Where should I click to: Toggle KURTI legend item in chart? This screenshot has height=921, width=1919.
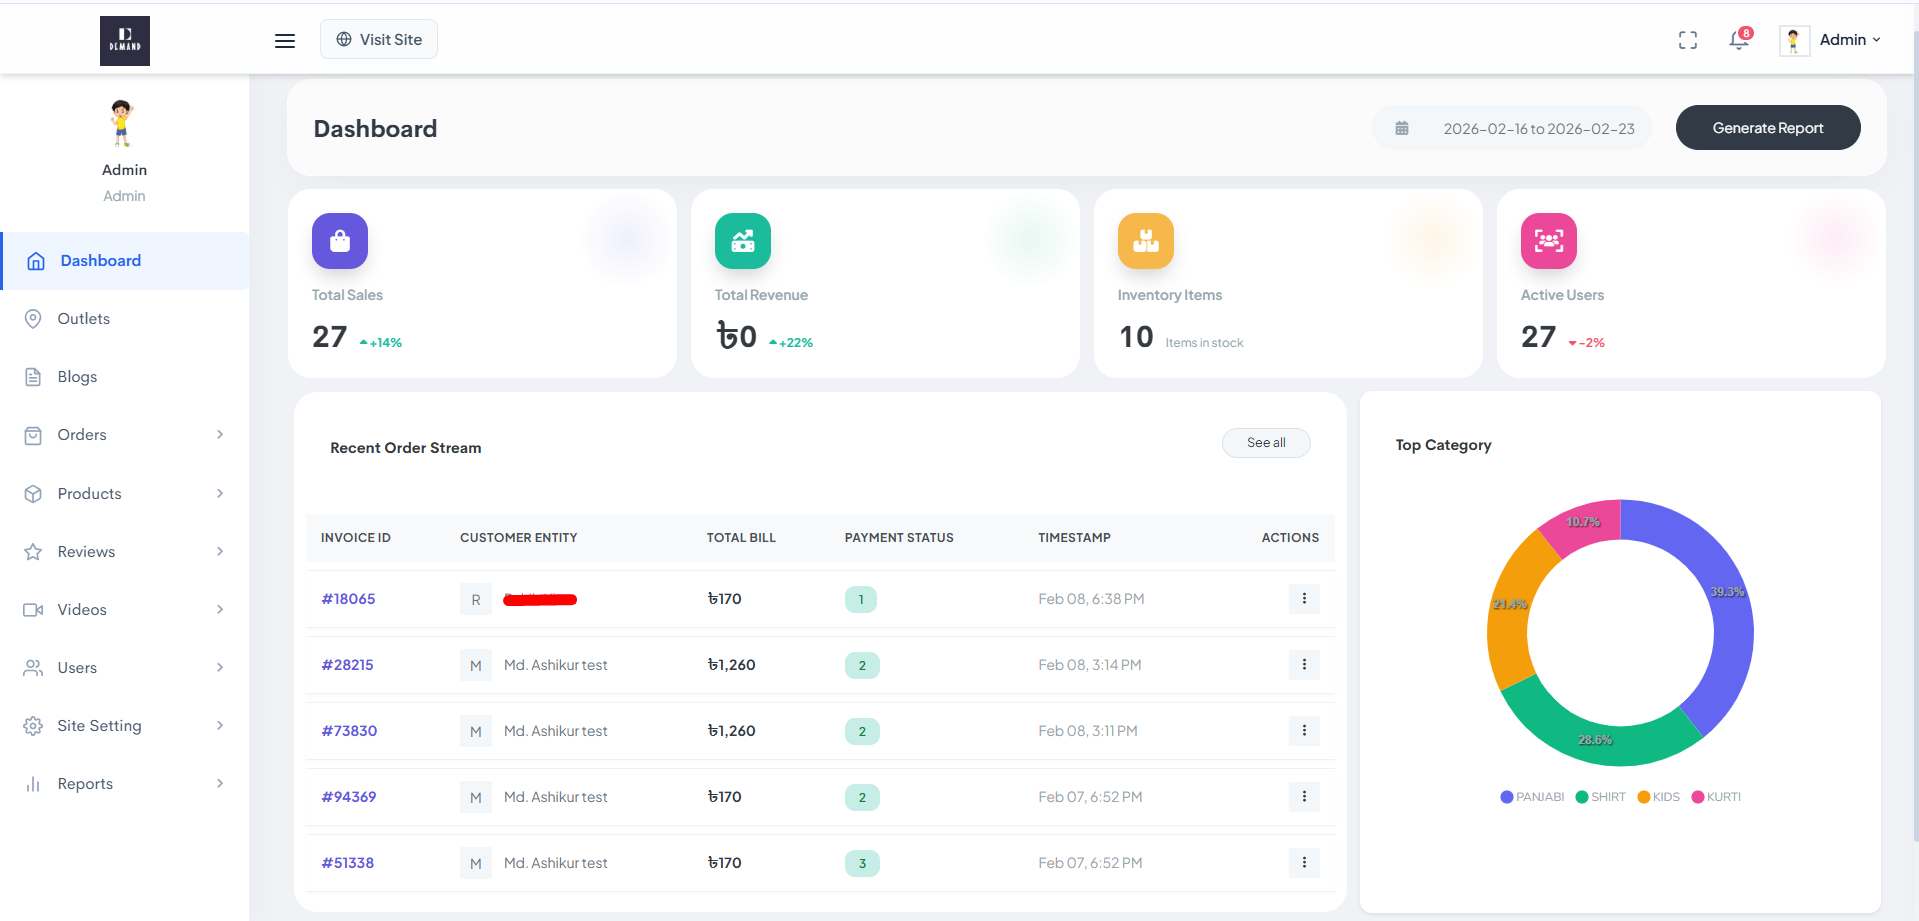pos(1716,797)
